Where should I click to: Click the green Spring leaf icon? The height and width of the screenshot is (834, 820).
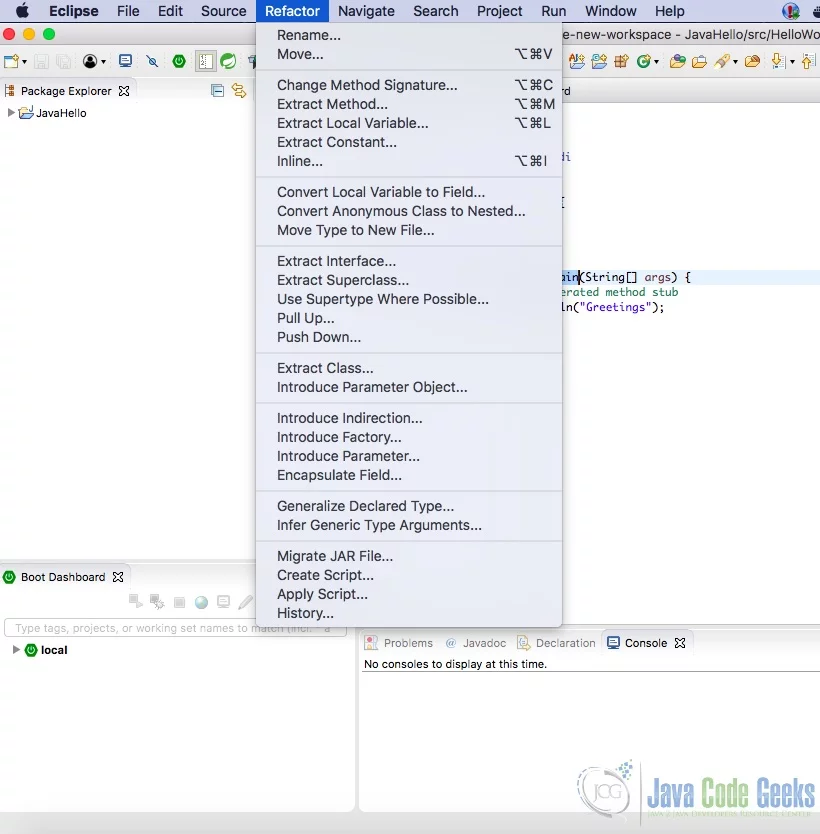[228, 62]
